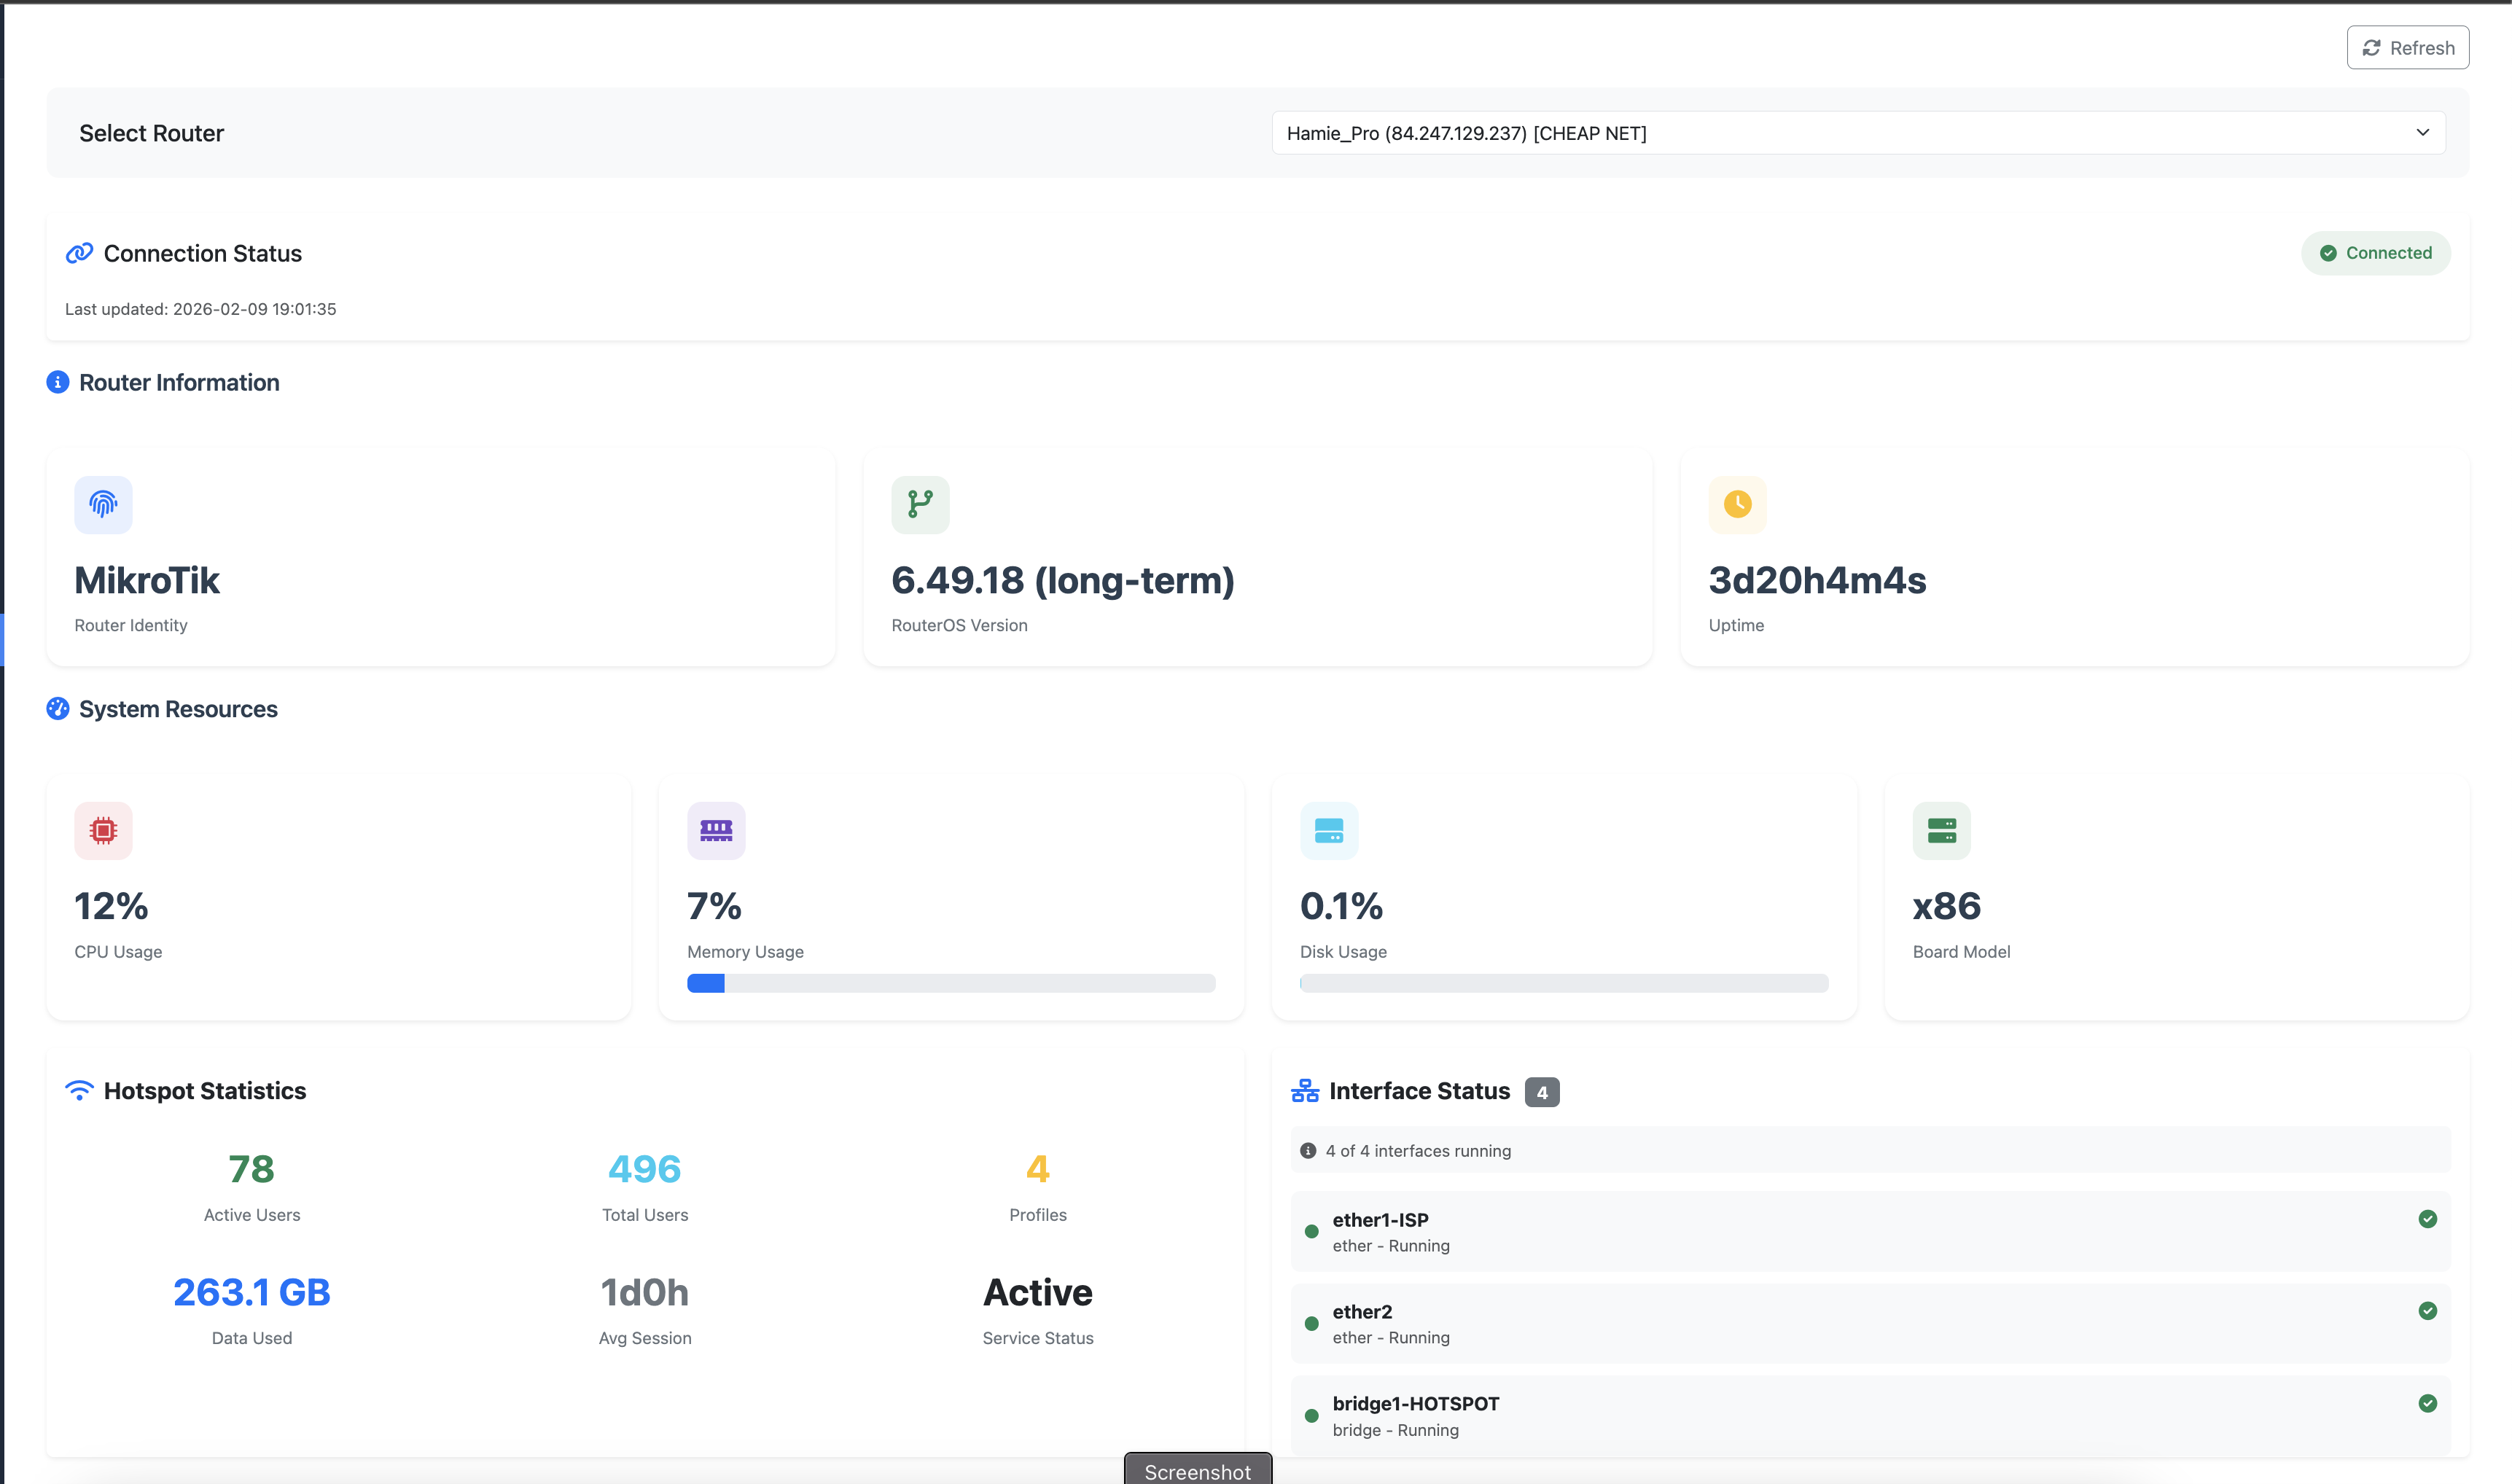Click the red CPU chip icon
The height and width of the screenshot is (1484, 2512).
point(103,830)
